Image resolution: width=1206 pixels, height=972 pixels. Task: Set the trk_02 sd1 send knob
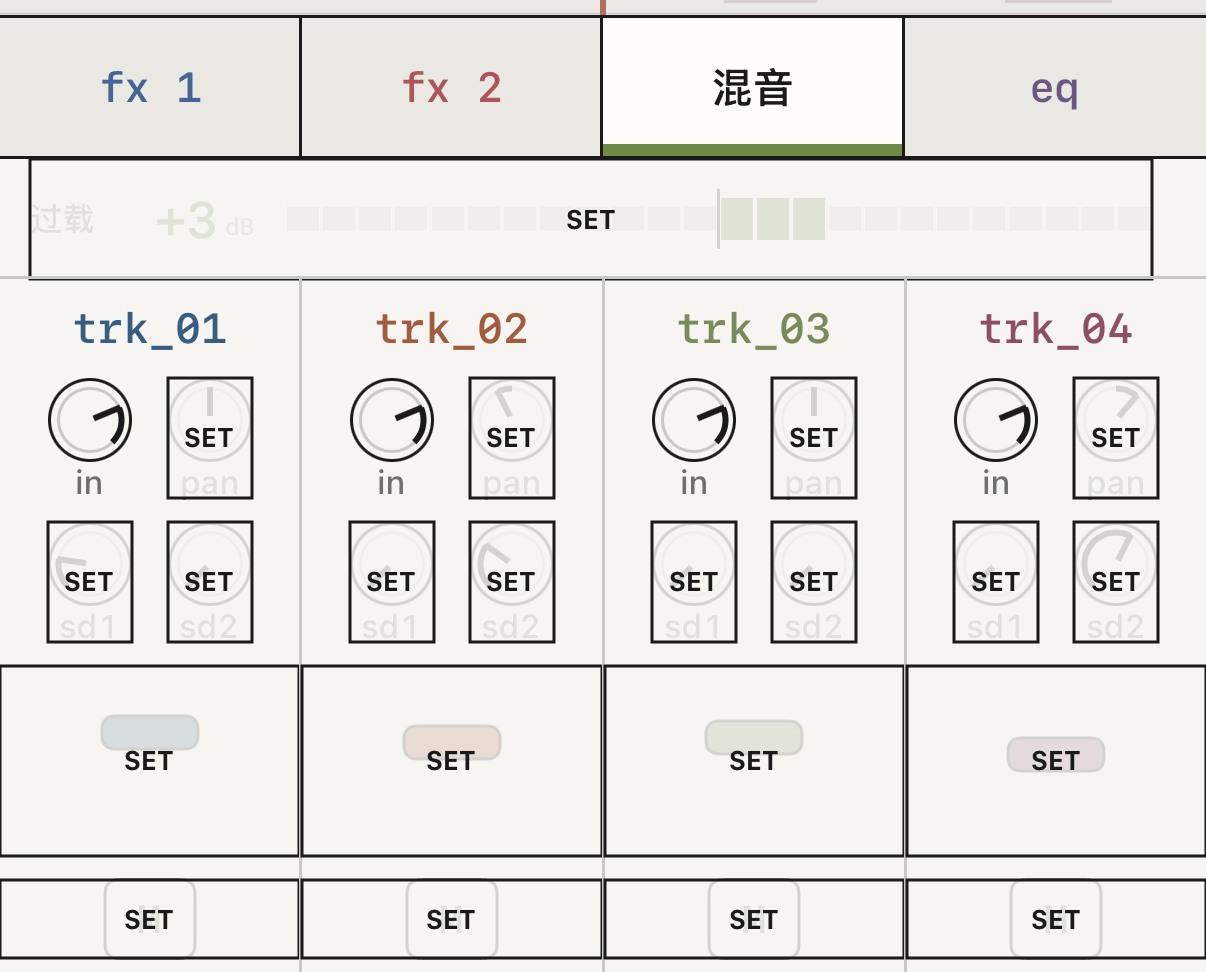click(392, 582)
